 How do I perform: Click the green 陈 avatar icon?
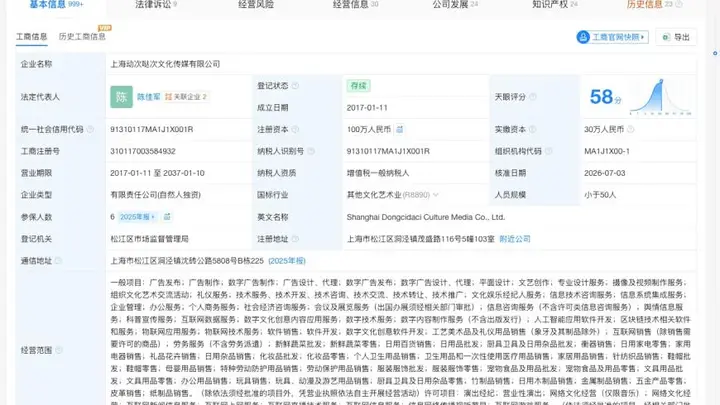click(x=121, y=97)
